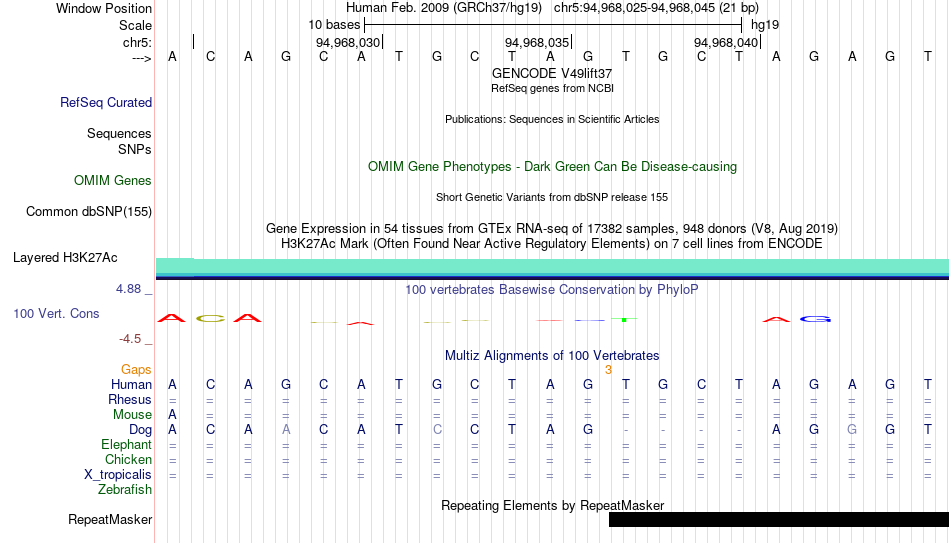Click the Human row label in alignment

tap(131, 385)
